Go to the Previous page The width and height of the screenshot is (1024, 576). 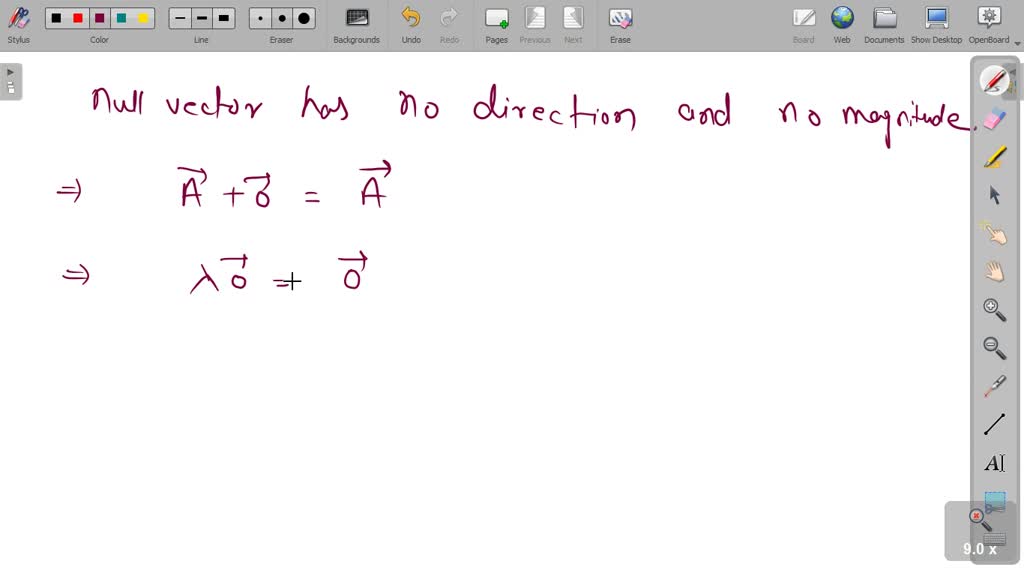coord(535,25)
